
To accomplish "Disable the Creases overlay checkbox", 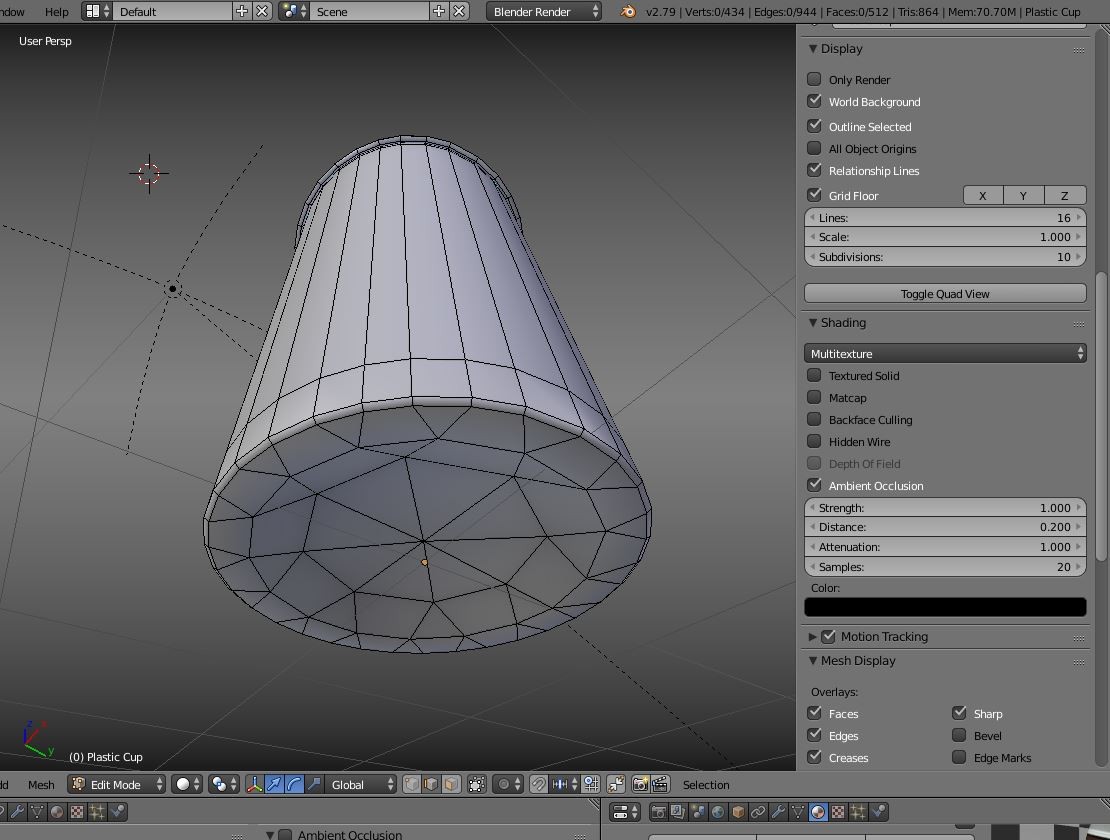I will pos(813,757).
